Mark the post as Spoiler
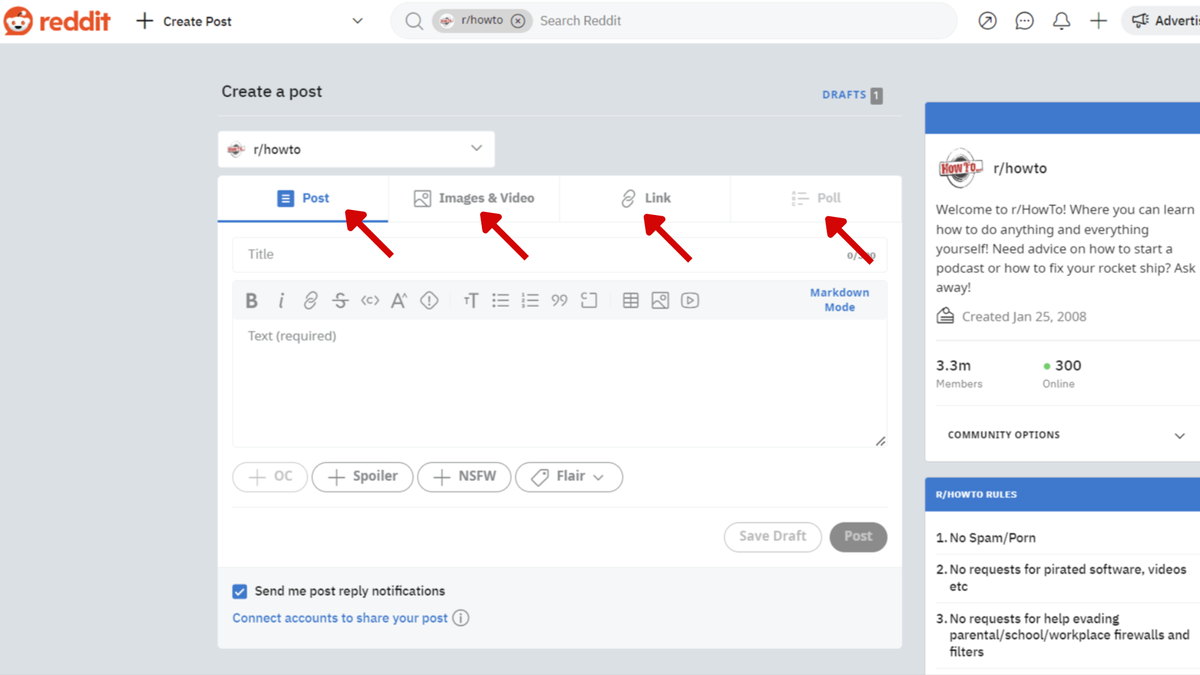 pyautogui.click(x=362, y=477)
